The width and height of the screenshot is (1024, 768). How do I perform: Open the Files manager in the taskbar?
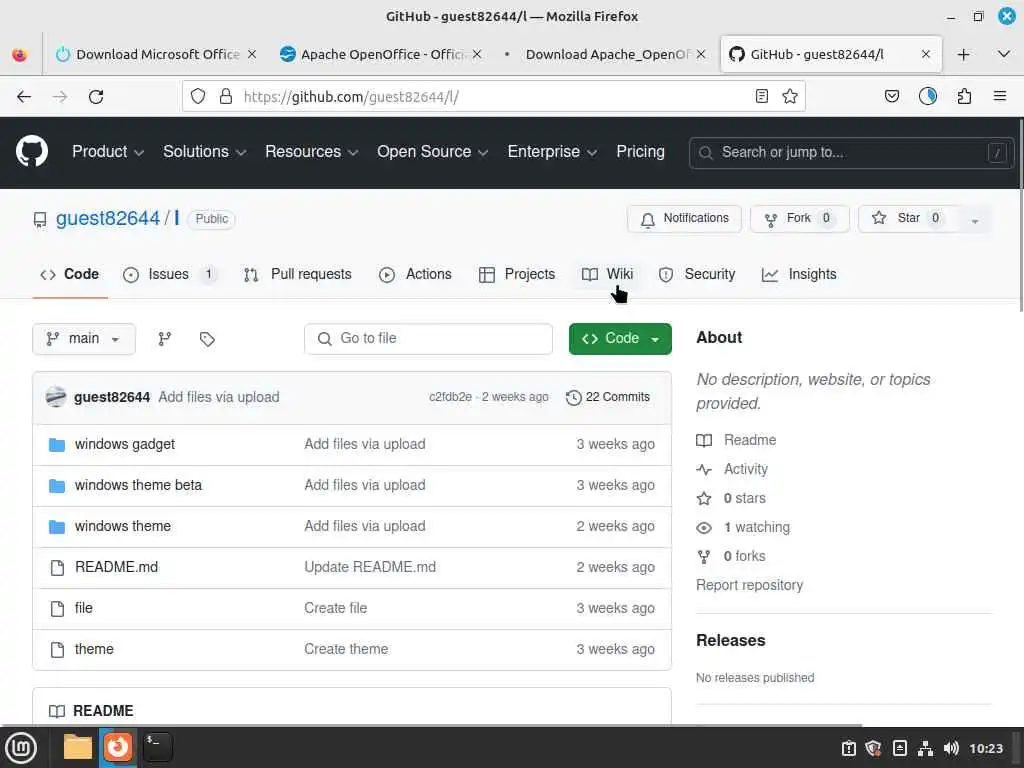coord(77,746)
